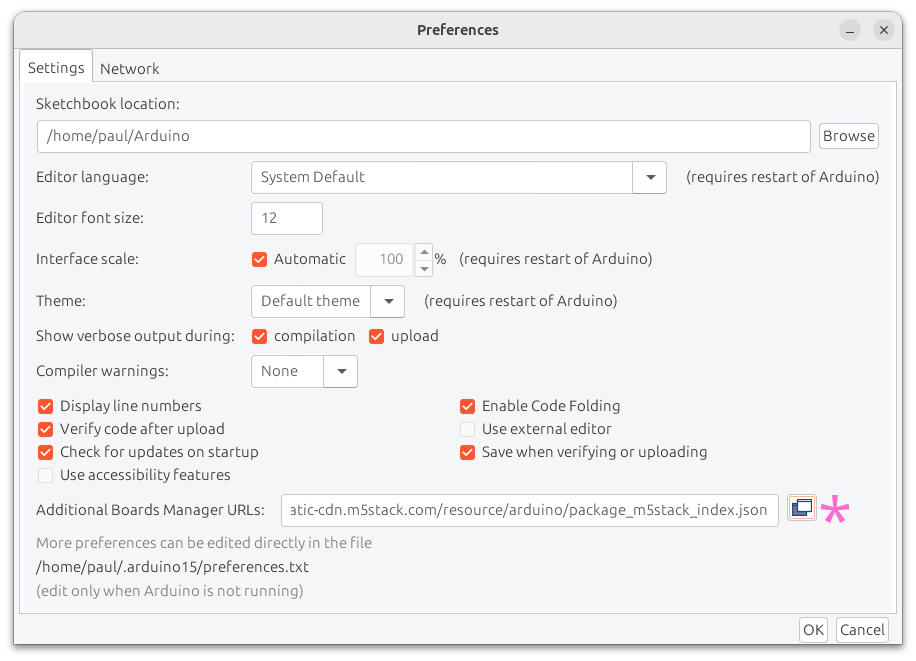This screenshot has width=916, height=661.
Task: Minimize the Preferences dialog
Action: 850,30
